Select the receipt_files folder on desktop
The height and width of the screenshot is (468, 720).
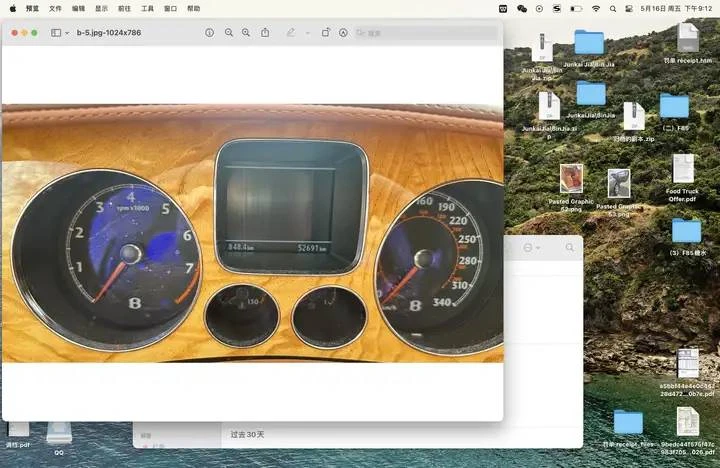628,423
